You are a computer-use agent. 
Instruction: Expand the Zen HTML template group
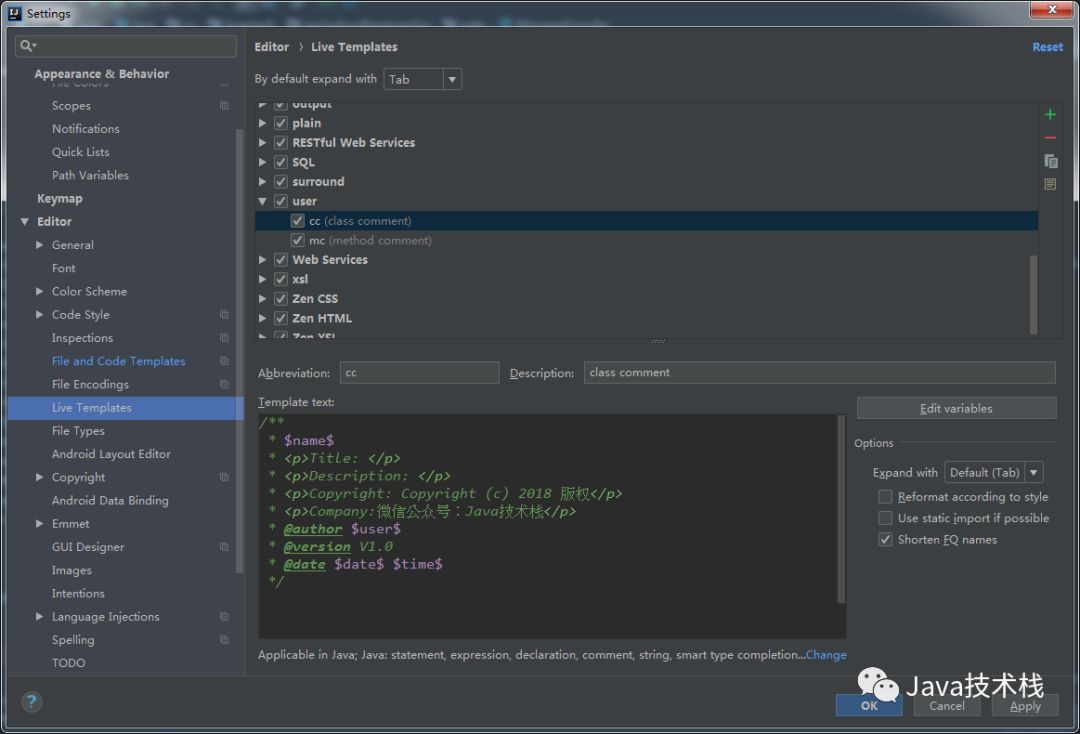[262, 318]
